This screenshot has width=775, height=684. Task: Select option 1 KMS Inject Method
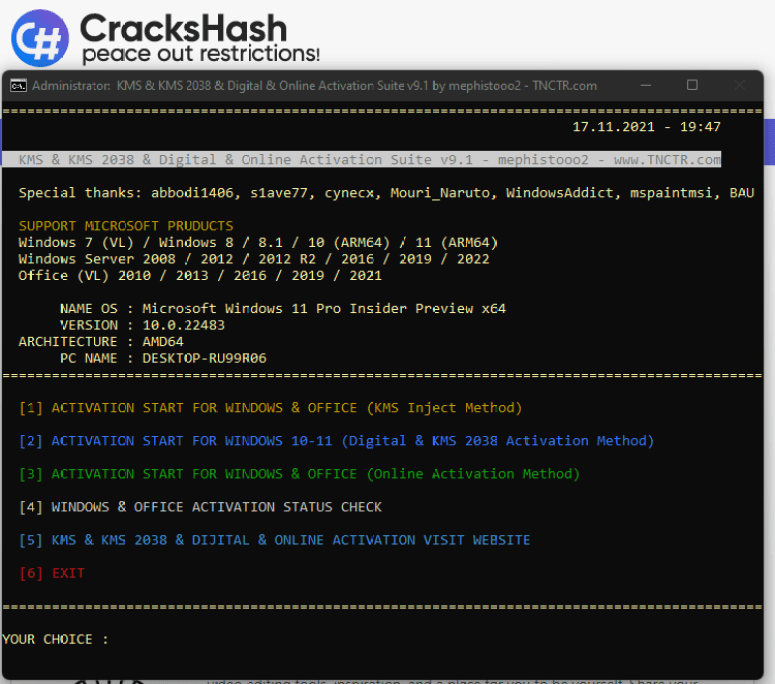(x=270, y=408)
